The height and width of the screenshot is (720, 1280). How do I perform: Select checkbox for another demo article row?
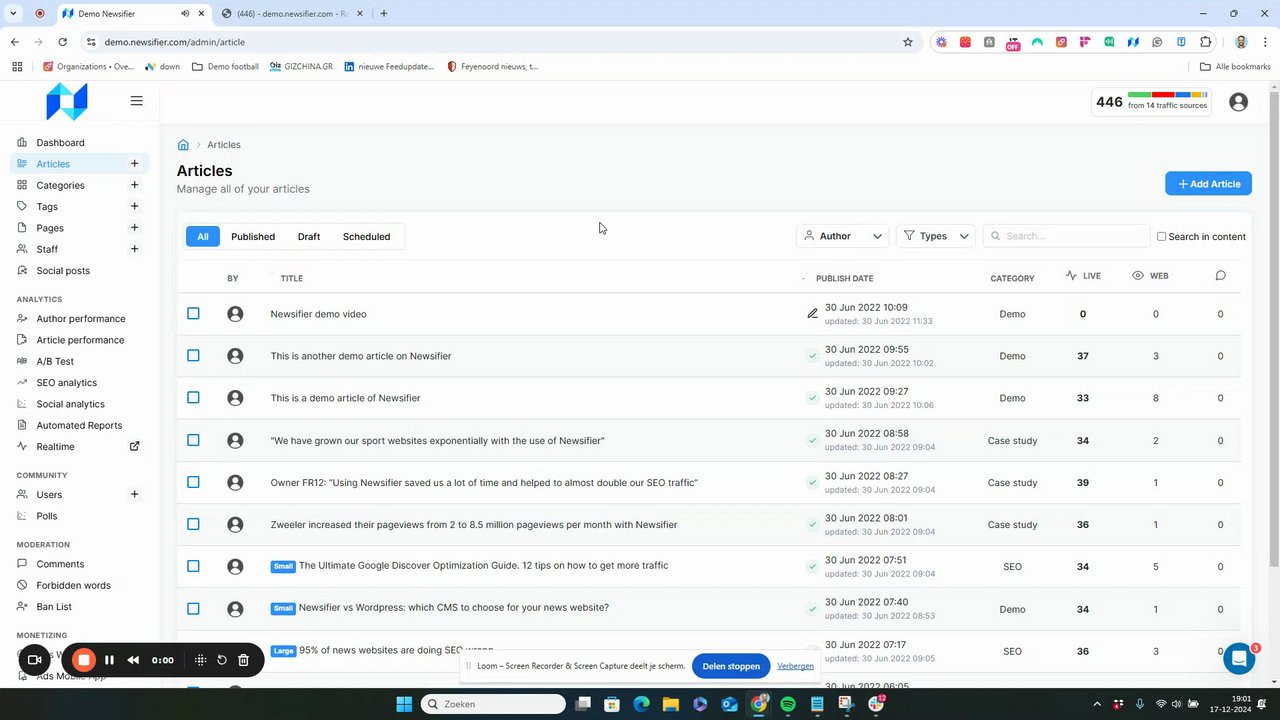click(194, 356)
